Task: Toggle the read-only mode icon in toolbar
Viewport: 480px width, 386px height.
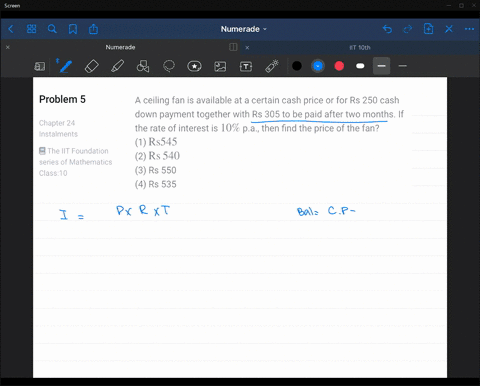Action: pos(39,66)
